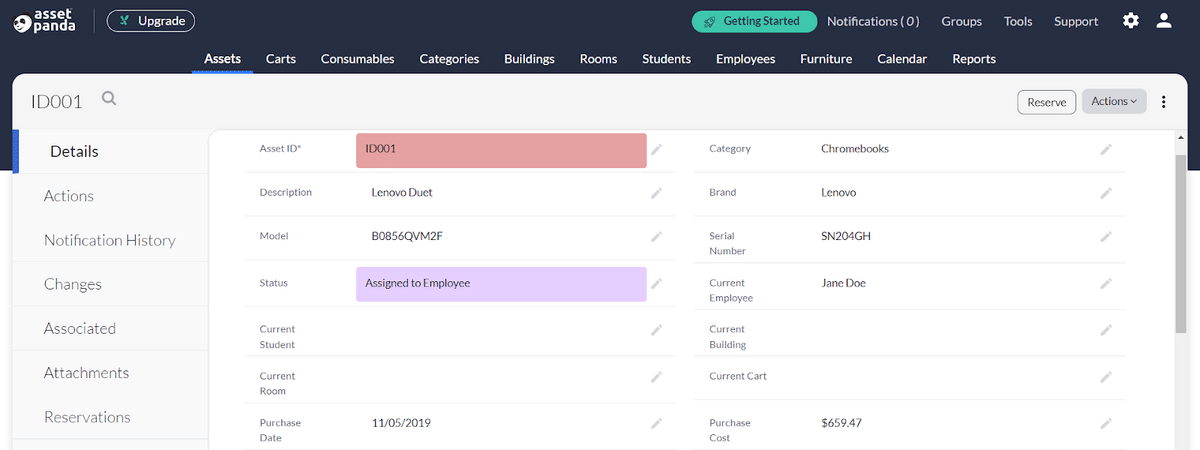Switch to the Employees tab

coord(745,59)
